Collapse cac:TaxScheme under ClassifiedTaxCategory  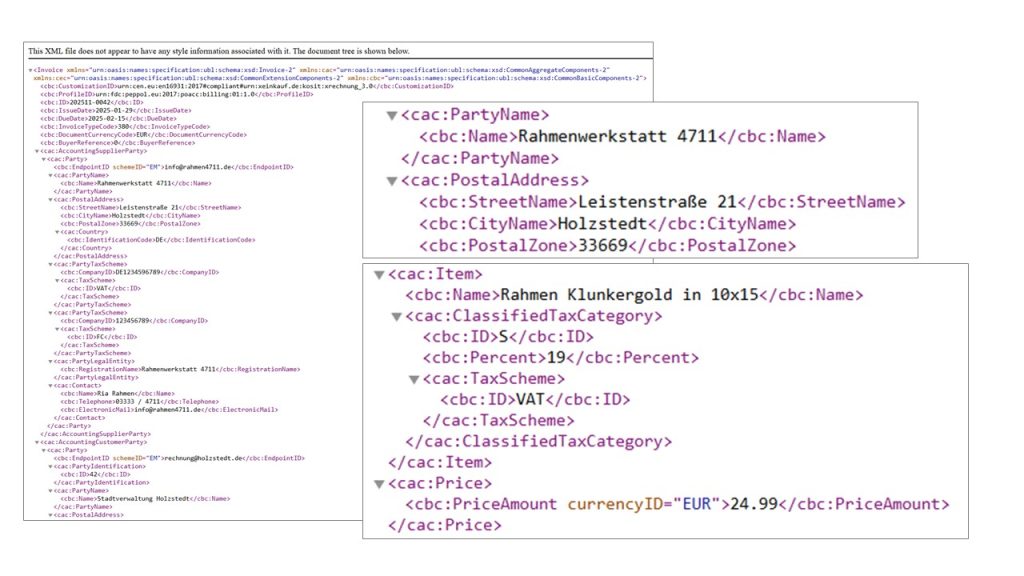click(415, 379)
